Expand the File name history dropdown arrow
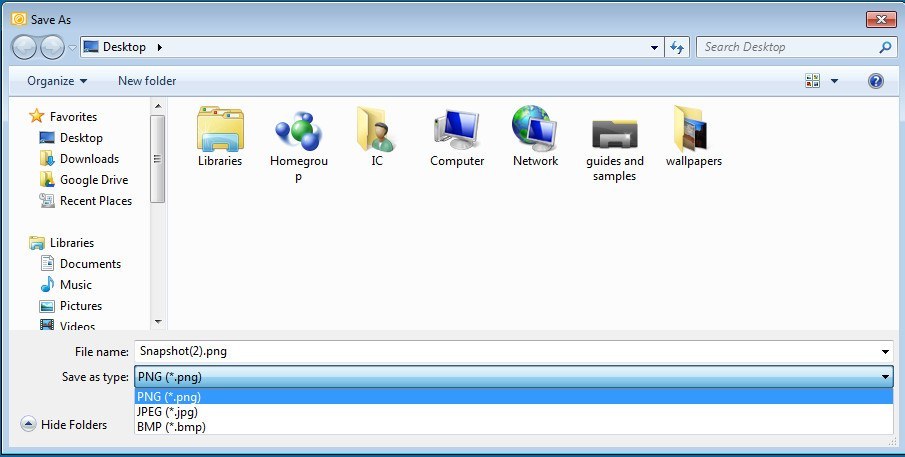The height and width of the screenshot is (457, 905). [x=886, y=352]
